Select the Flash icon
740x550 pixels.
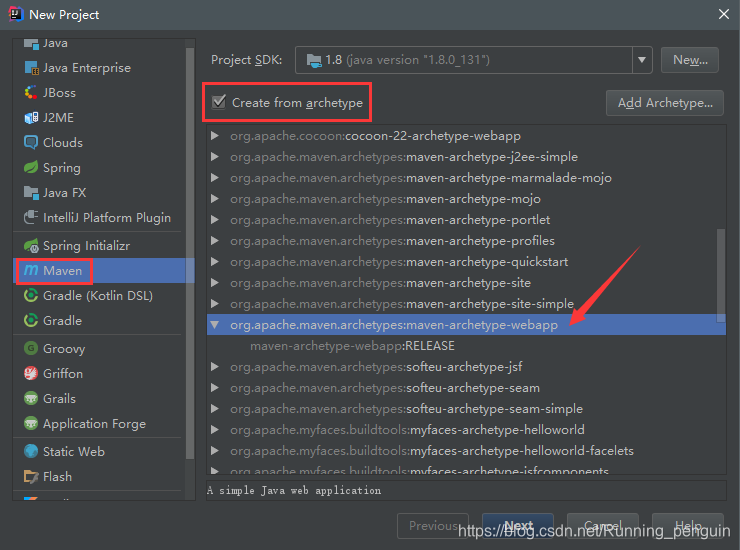point(31,477)
